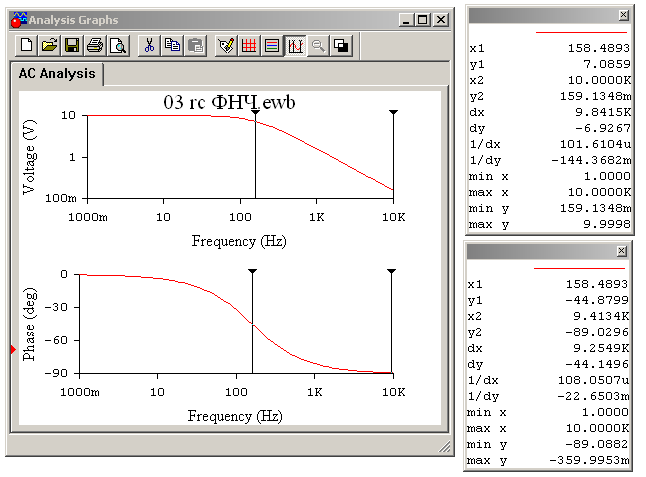
Task: Click the max y value -359.9953m
Action: click(589, 461)
